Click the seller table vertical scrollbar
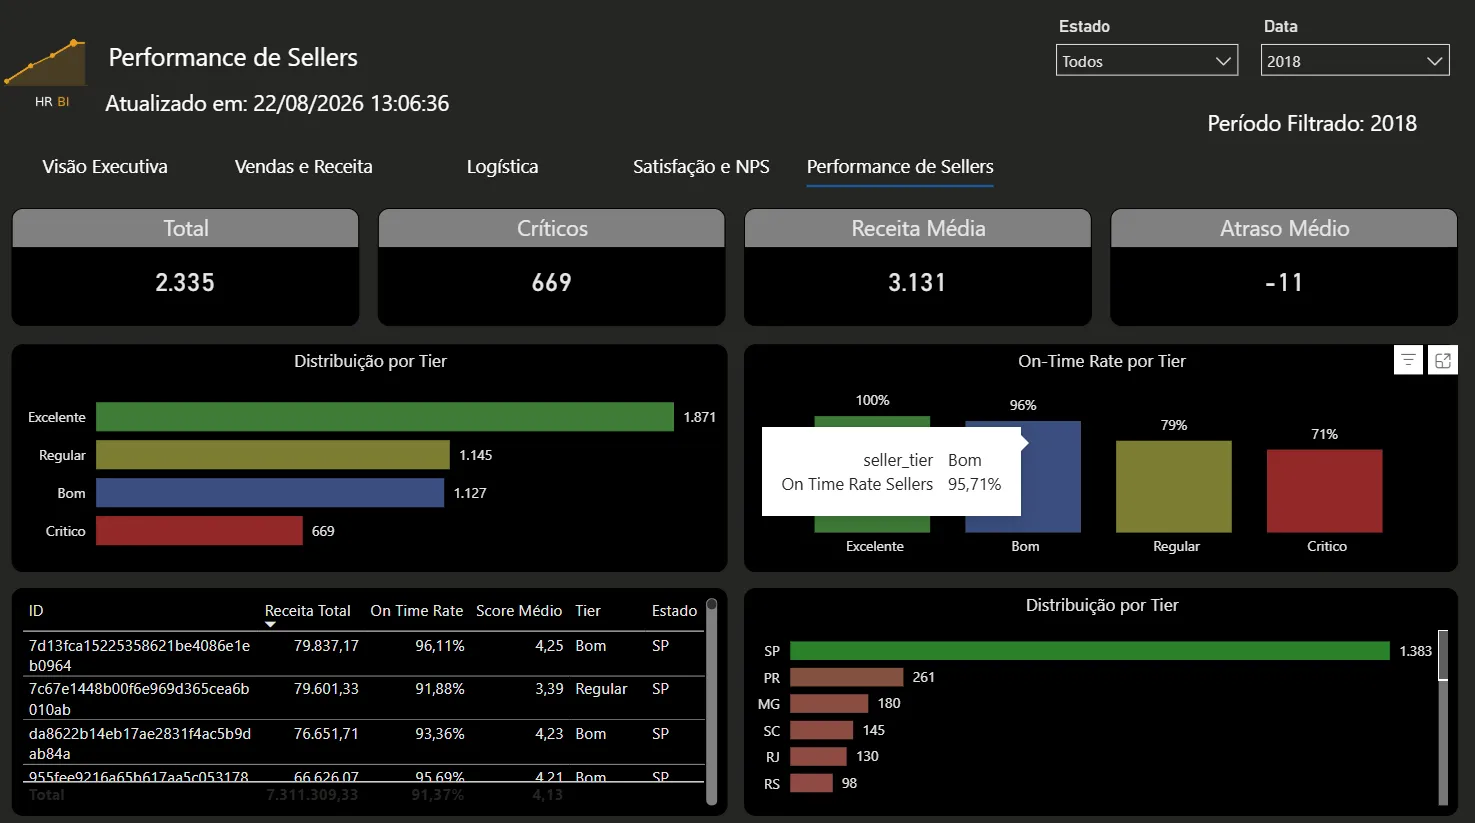 711,701
